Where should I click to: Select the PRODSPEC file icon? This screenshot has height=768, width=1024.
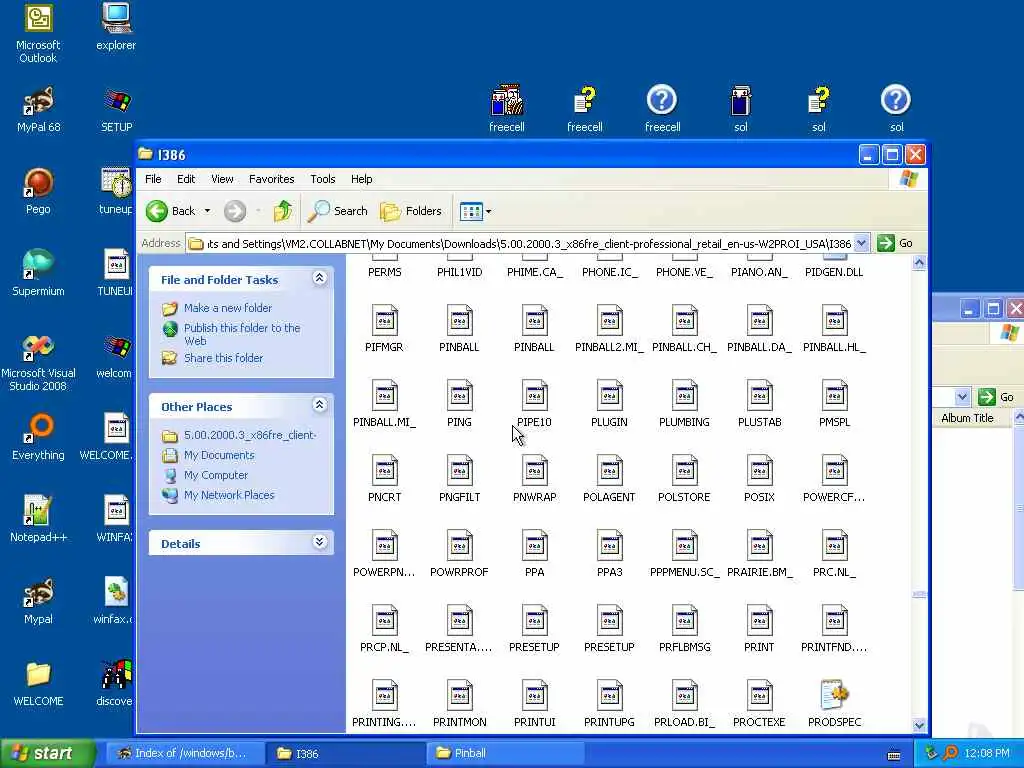(835, 696)
